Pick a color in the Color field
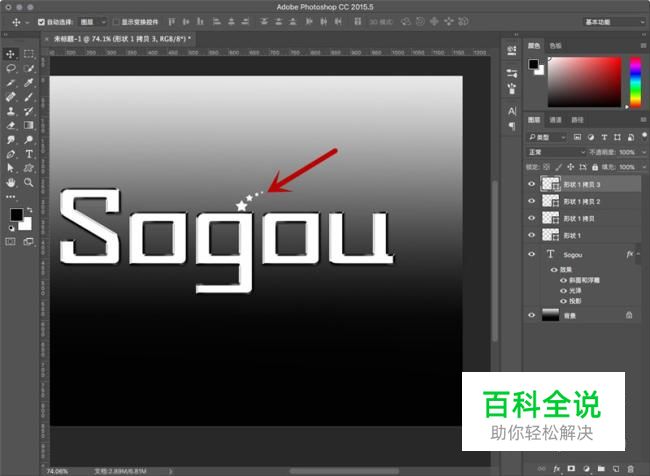This screenshot has height=476, width=650. click(585, 82)
